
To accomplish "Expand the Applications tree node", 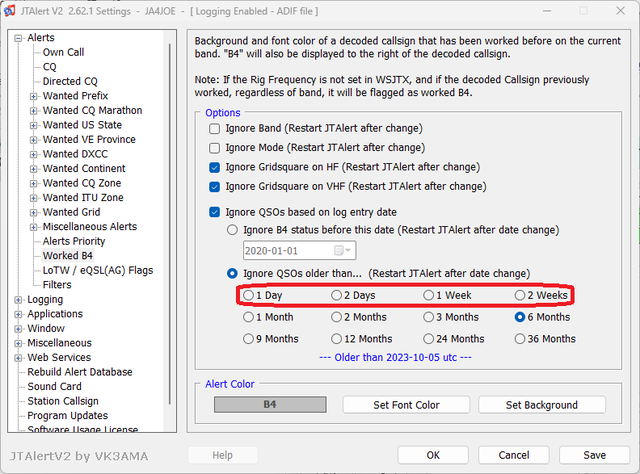I will point(18,314).
